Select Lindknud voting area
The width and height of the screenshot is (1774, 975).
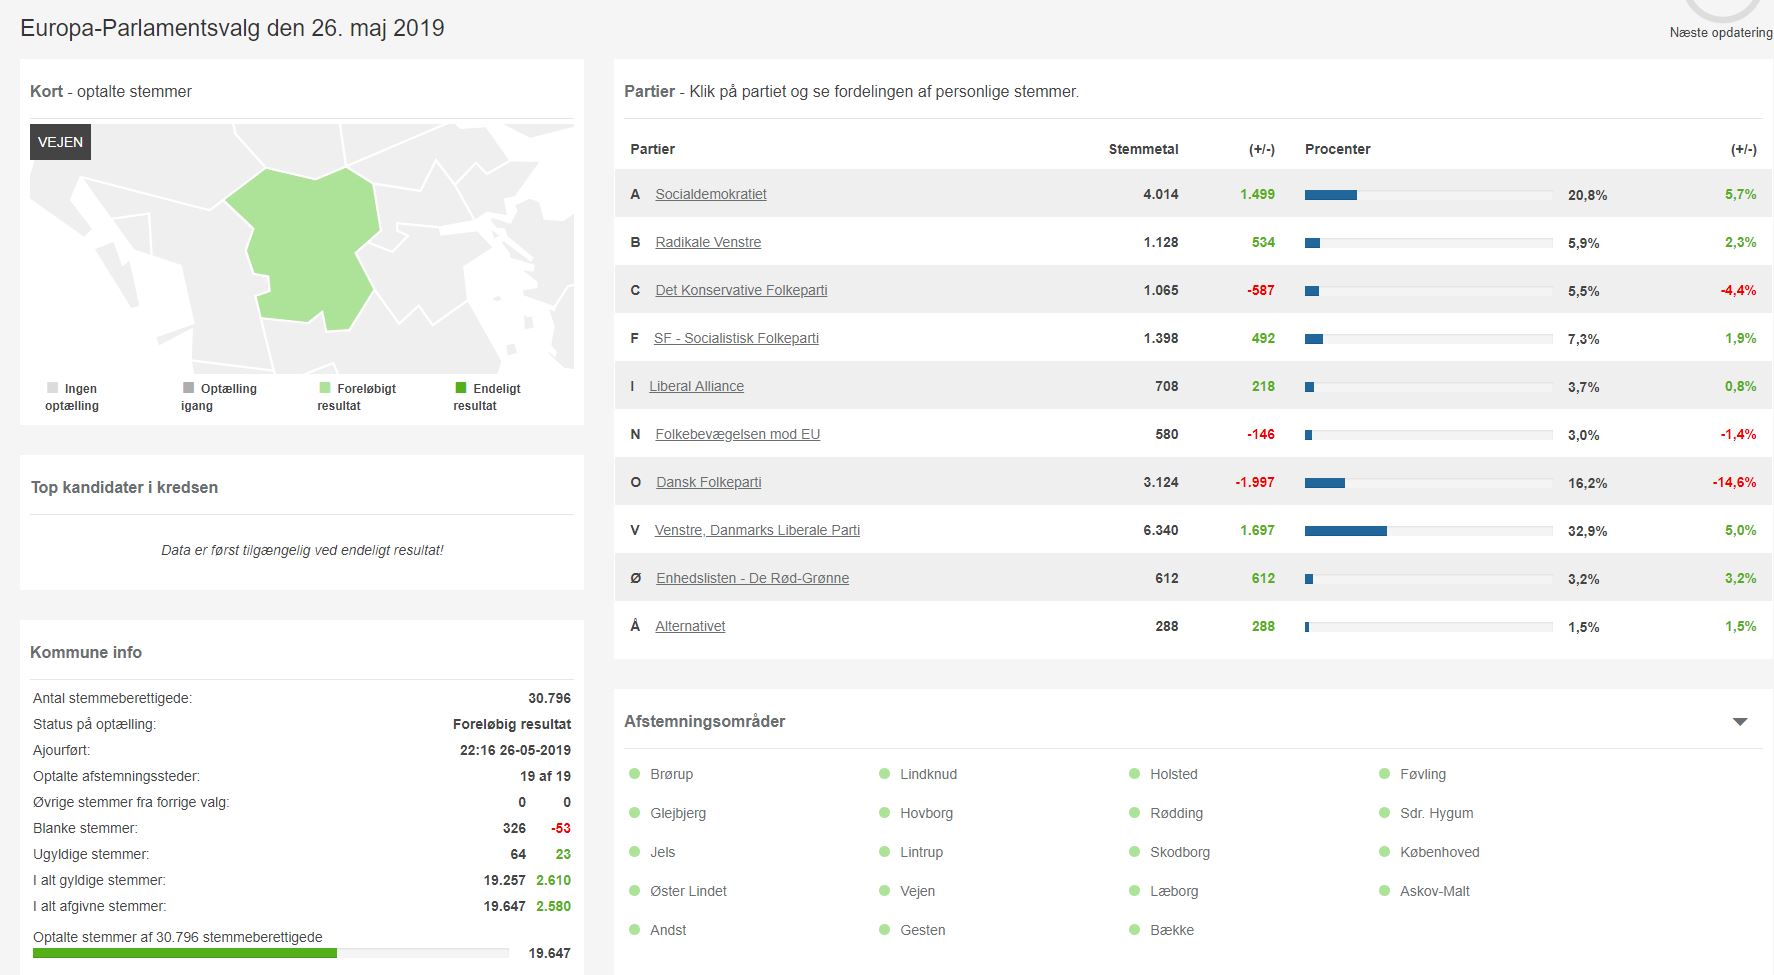click(x=928, y=774)
